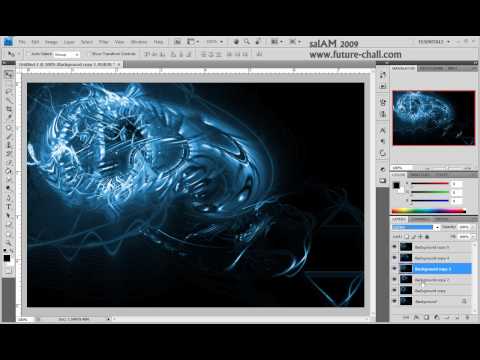Click the Zoom tool in application bar
Screen dimensions: 480x360
click(247, 42)
